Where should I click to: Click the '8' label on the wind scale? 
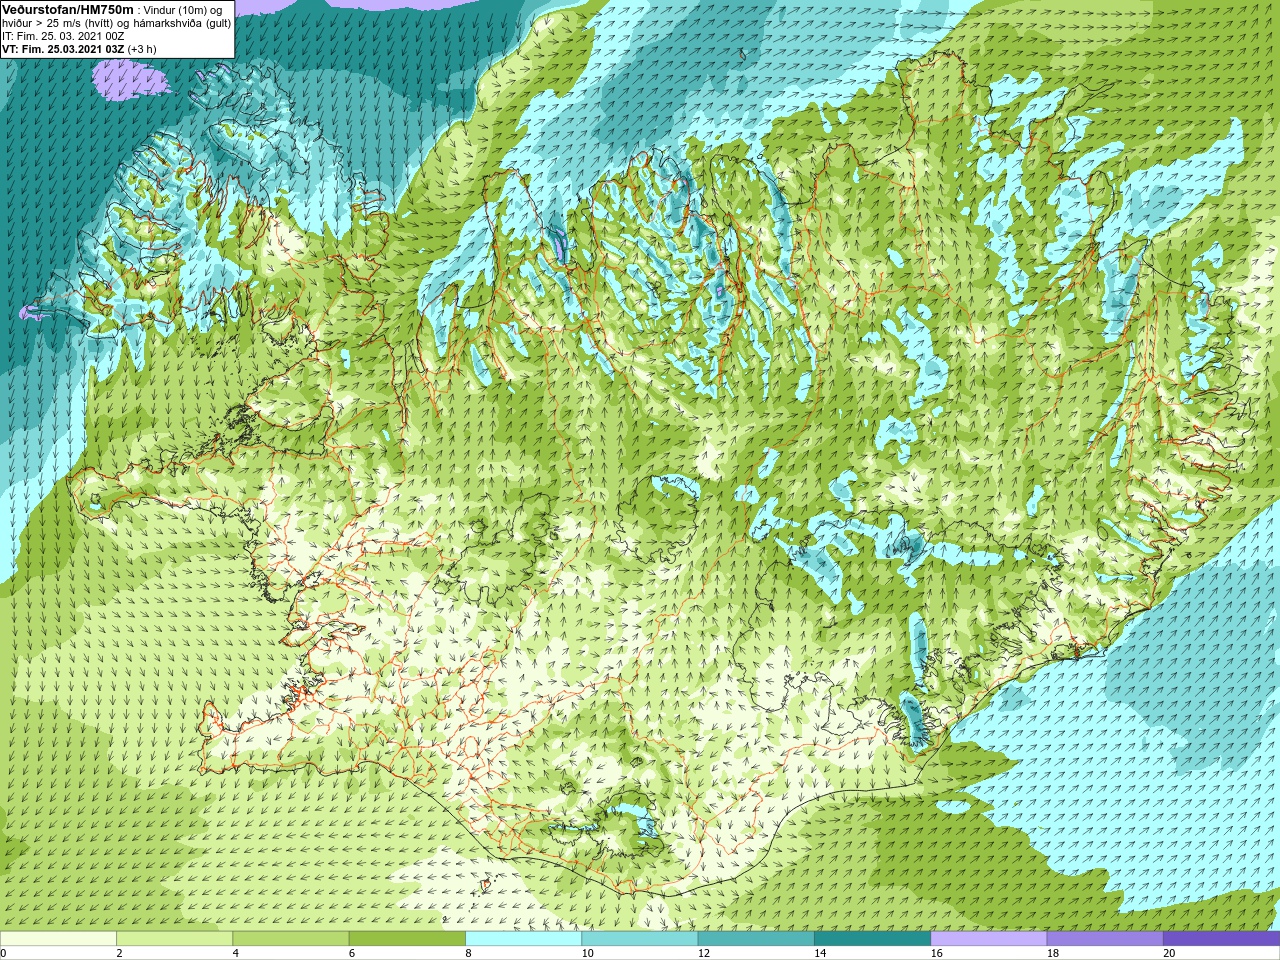(x=468, y=953)
